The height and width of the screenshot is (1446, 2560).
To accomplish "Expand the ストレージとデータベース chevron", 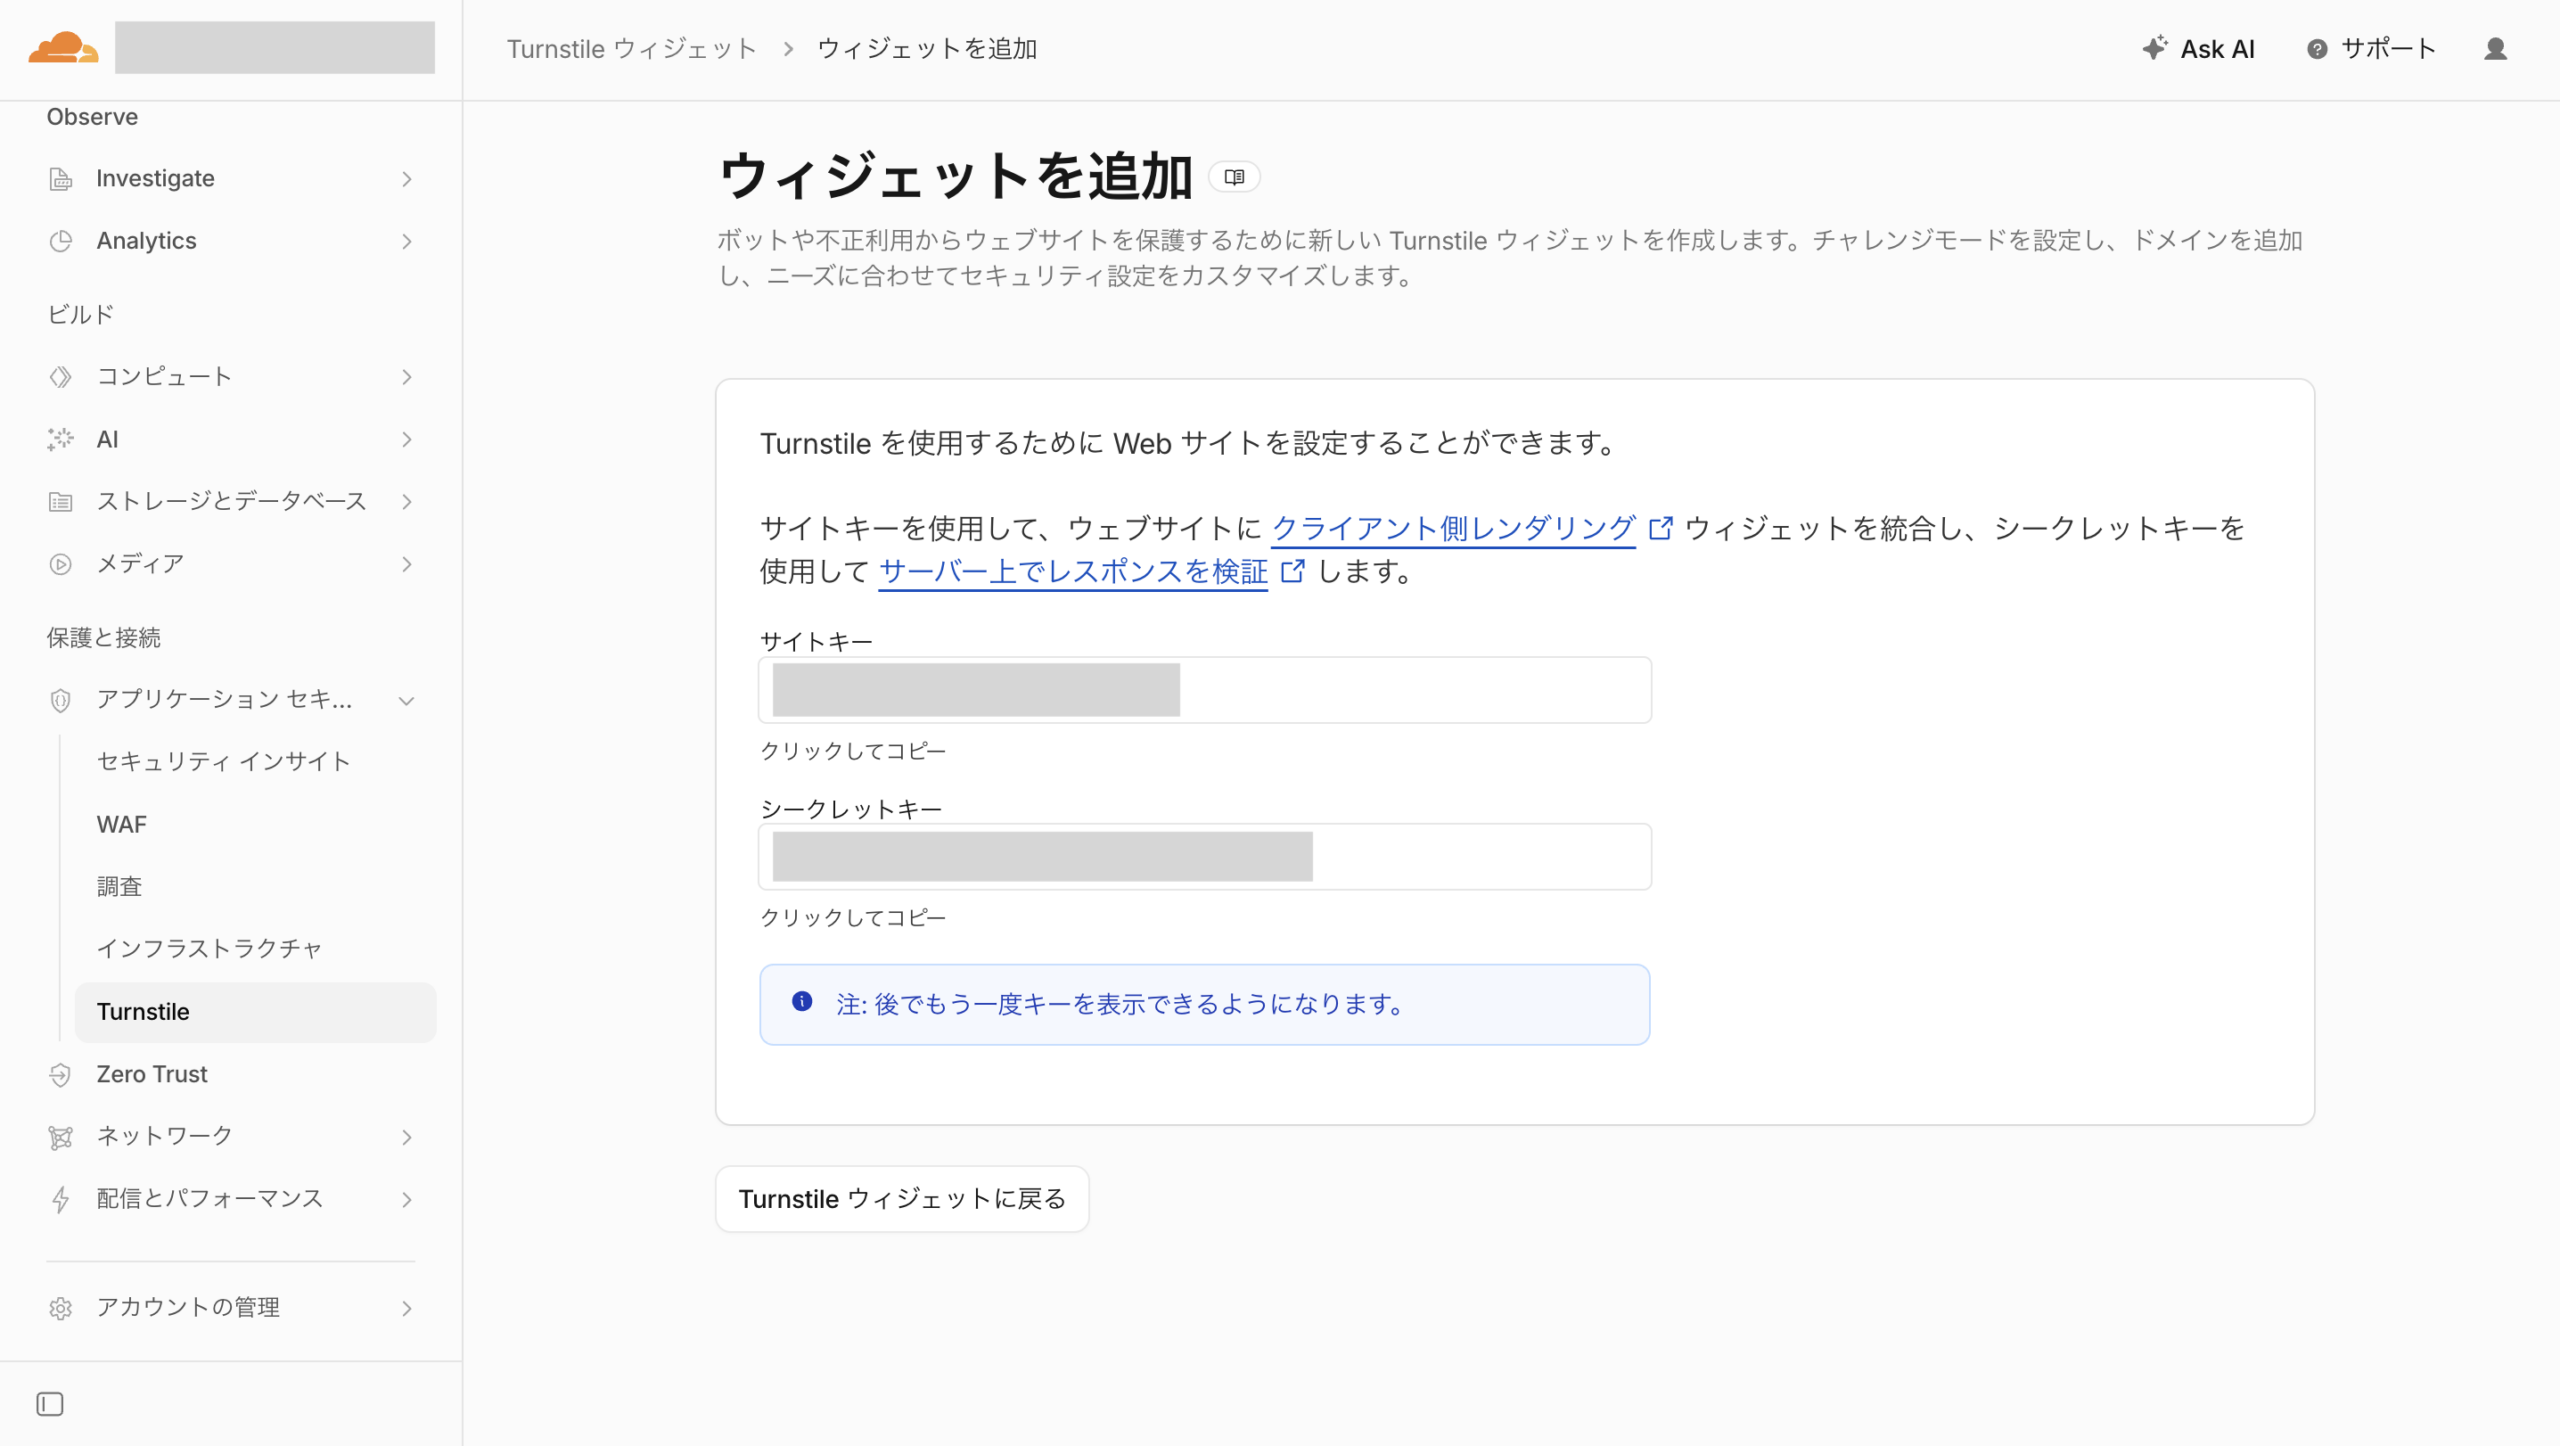I will tap(407, 502).
